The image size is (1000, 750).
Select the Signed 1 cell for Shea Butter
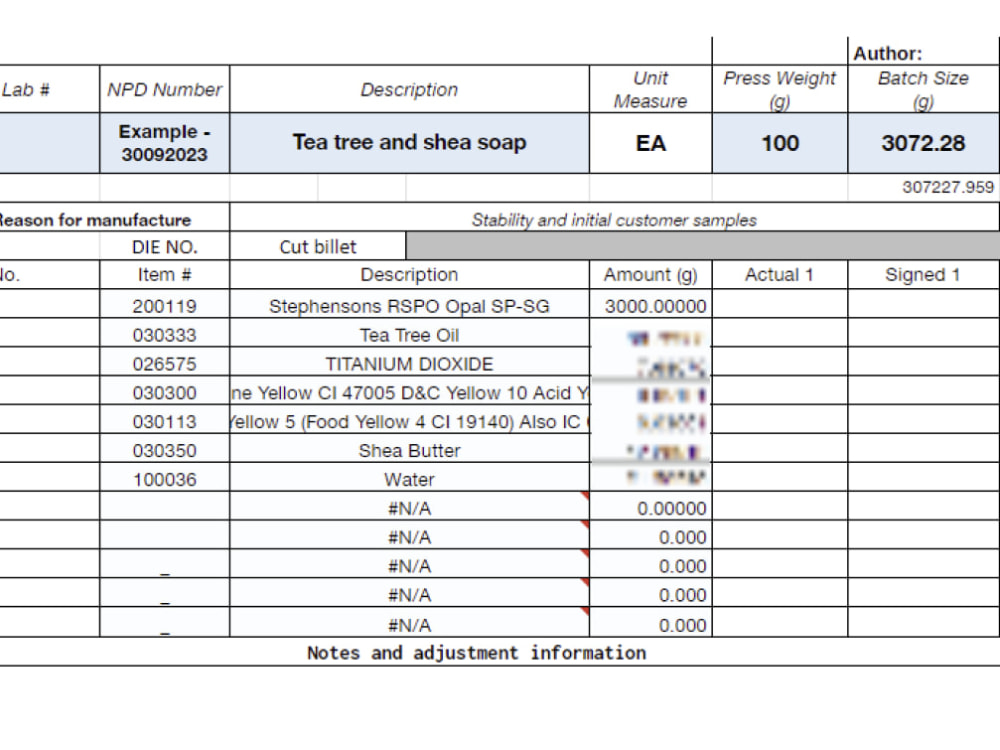click(923, 450)
